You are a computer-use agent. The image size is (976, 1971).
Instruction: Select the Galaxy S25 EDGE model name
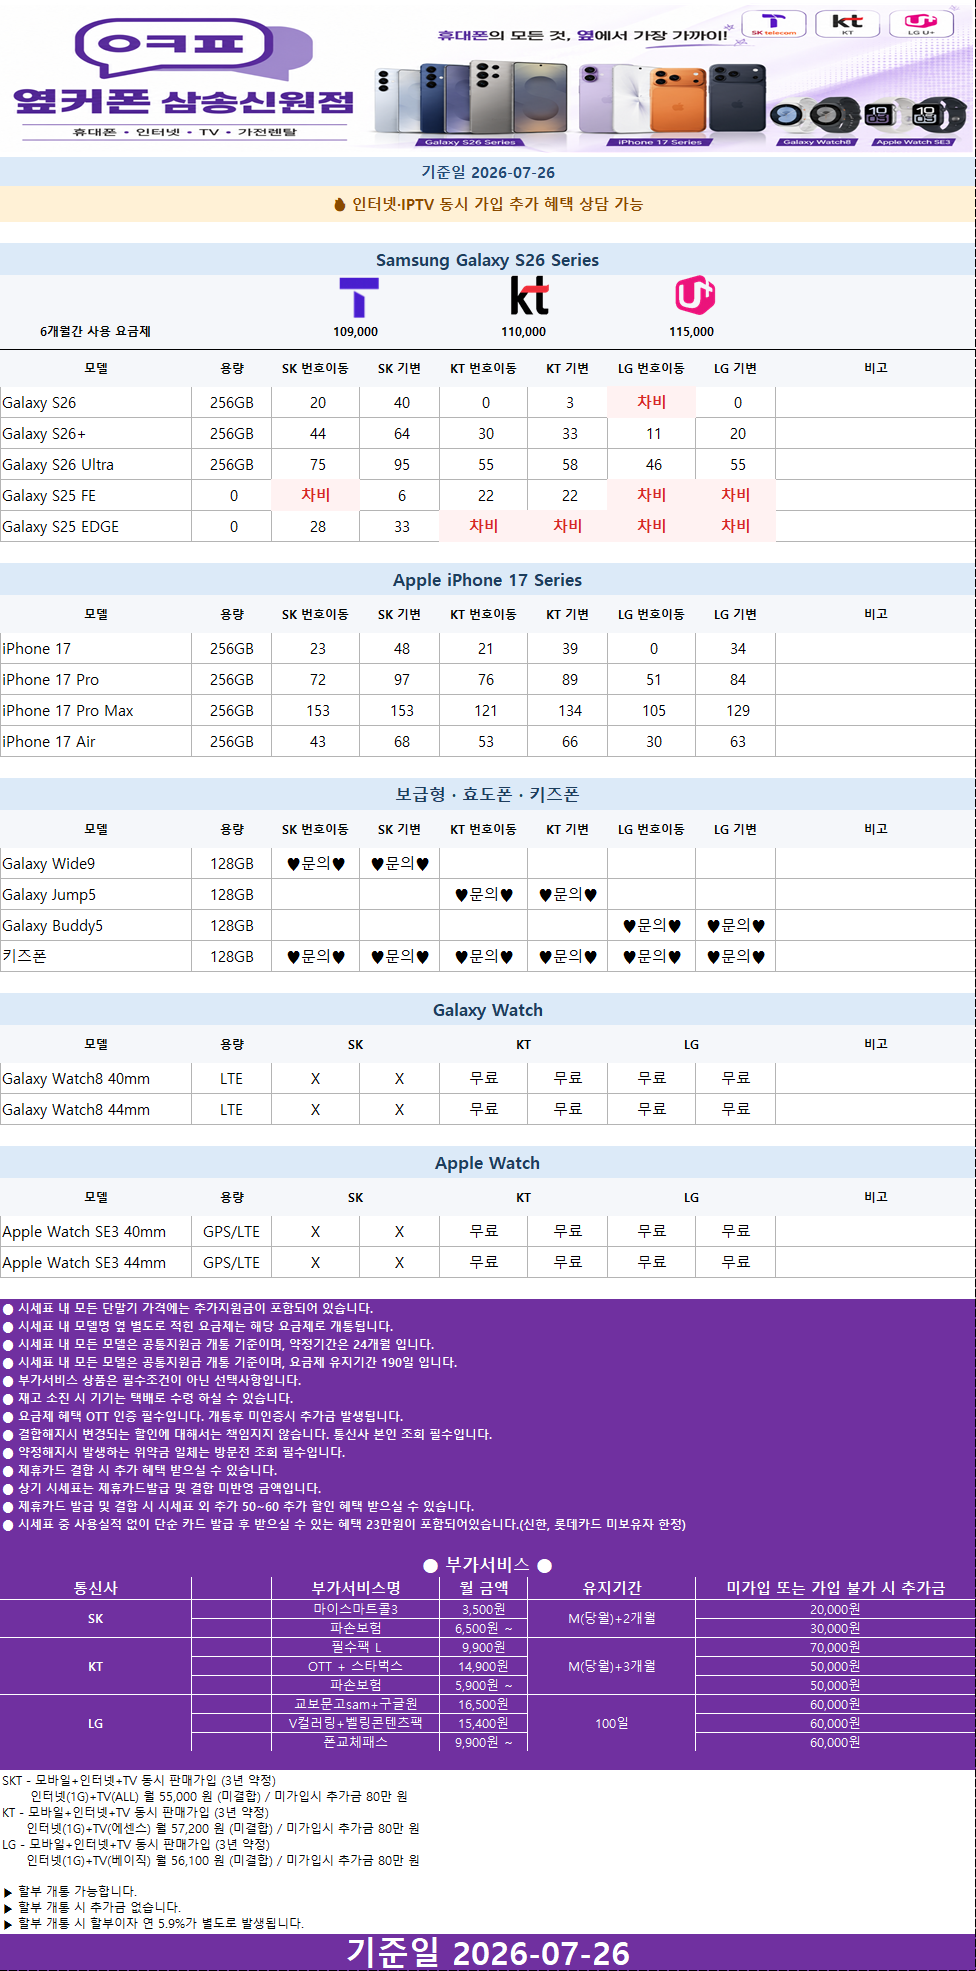[60, 527]
